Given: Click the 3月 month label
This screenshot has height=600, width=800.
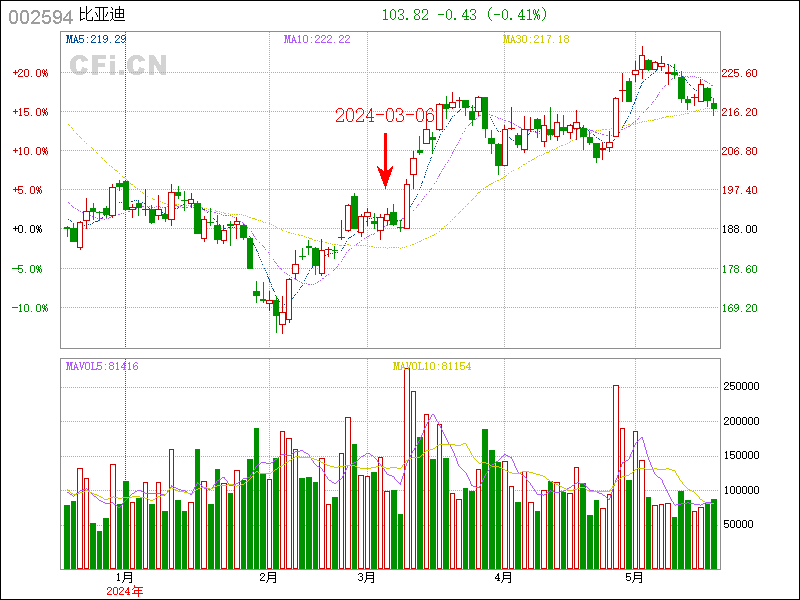Looking at the screenshot, I should tap(367, 578).
